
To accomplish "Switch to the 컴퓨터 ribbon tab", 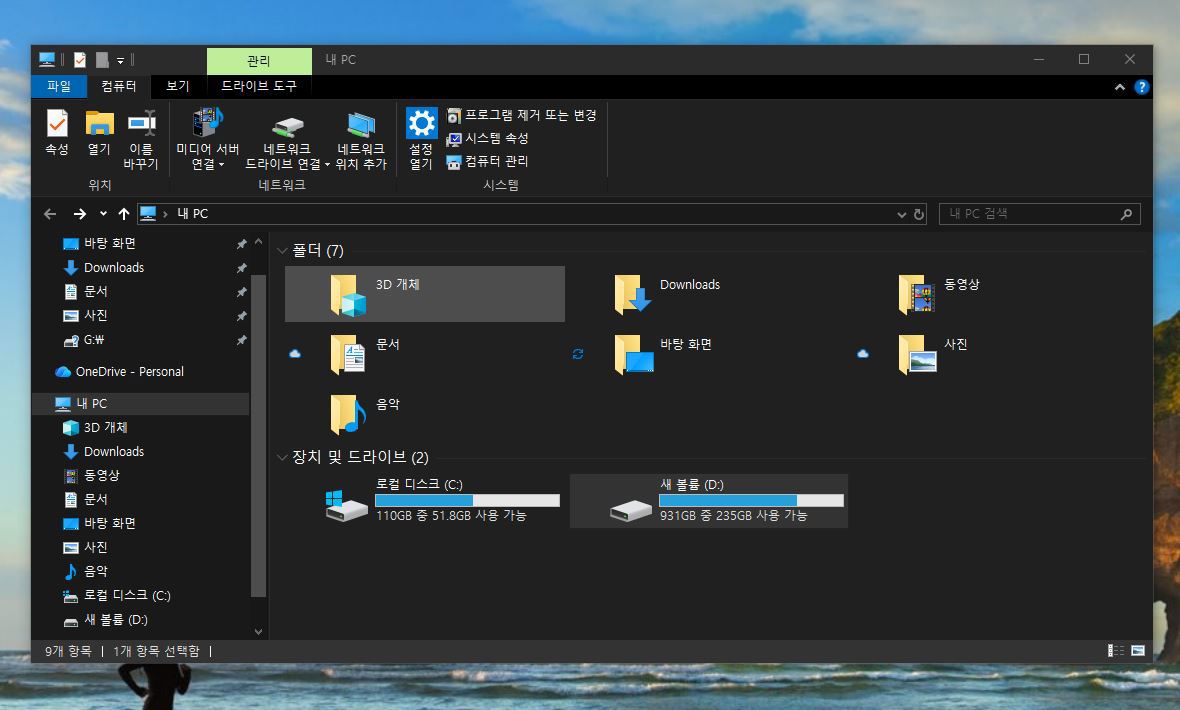I will coord(119,87).
